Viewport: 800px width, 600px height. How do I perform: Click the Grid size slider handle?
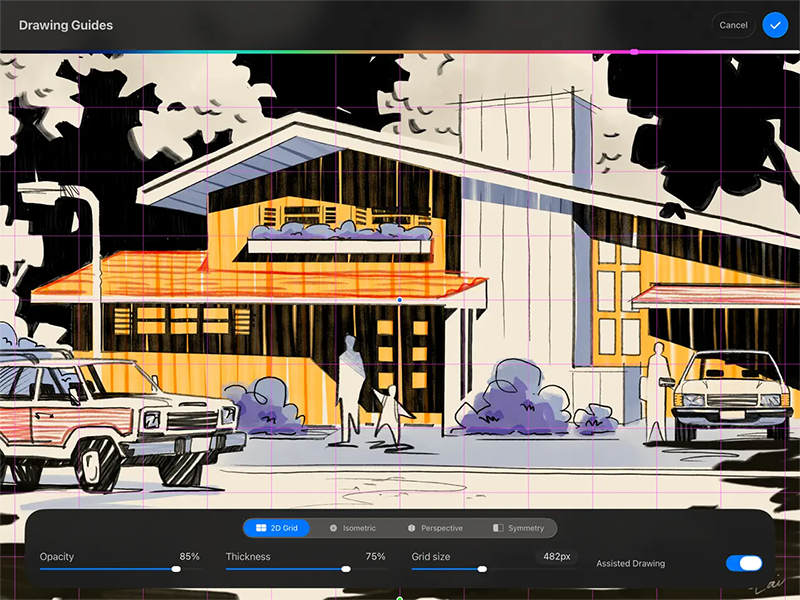(482, 569)
